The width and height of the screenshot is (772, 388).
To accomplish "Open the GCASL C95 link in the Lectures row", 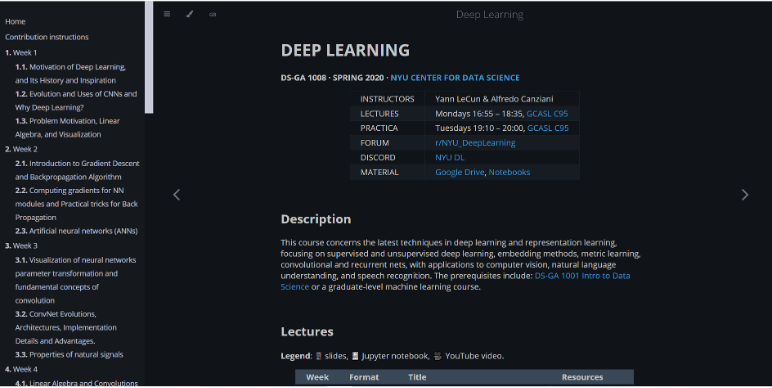I will 547,114.
